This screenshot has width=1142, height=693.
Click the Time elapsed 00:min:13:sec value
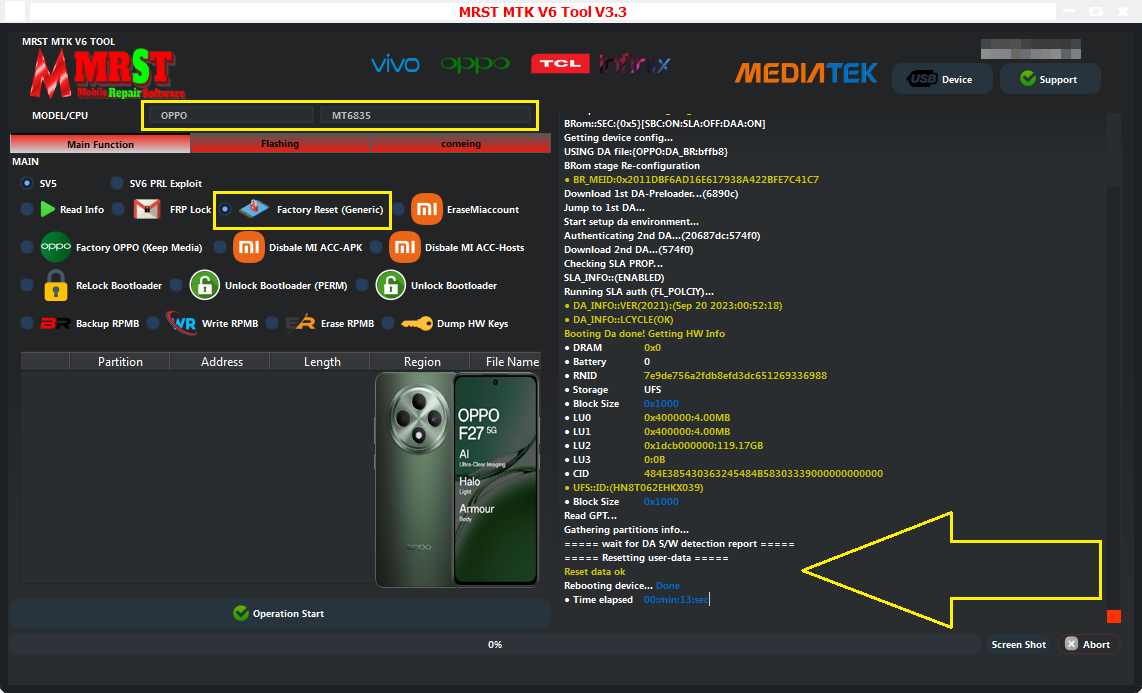[x=676, y=600]
